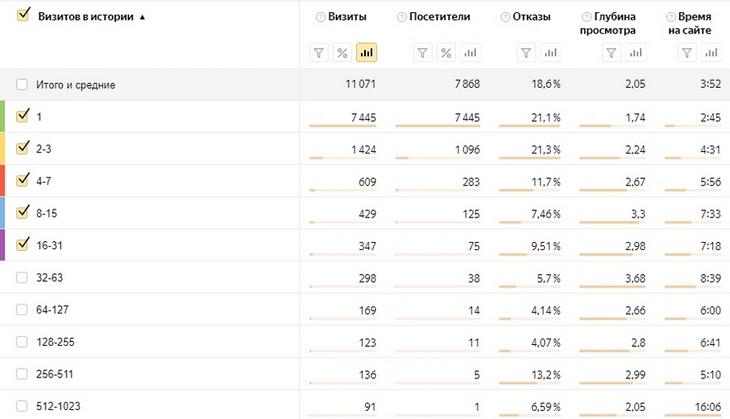730x419 pixels.
Task: Click highlighted bar chart icon under Визиты
Action: [x=366, y=52]
